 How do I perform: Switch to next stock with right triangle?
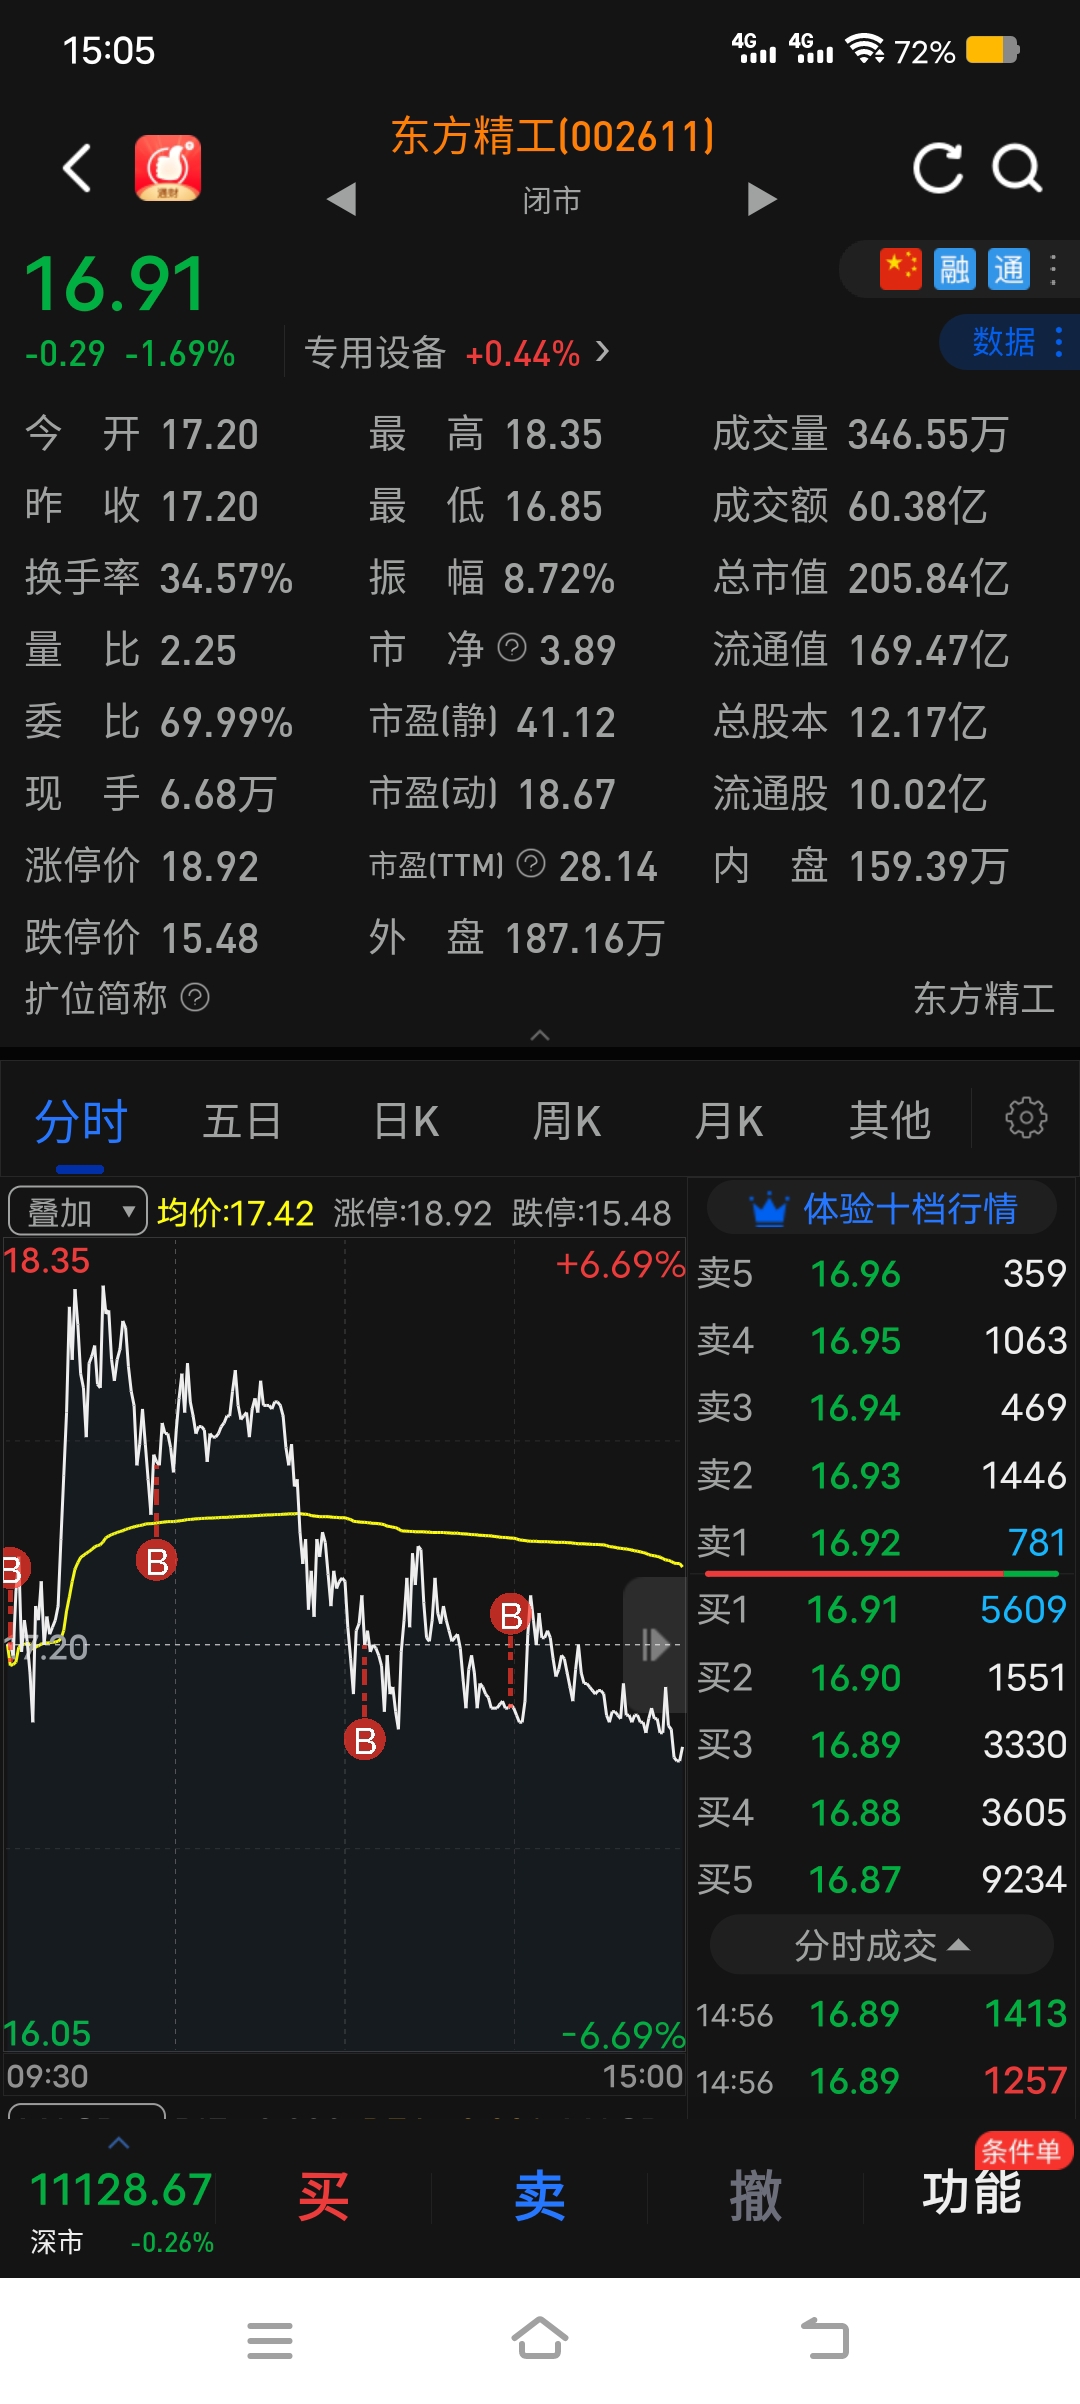762,199
